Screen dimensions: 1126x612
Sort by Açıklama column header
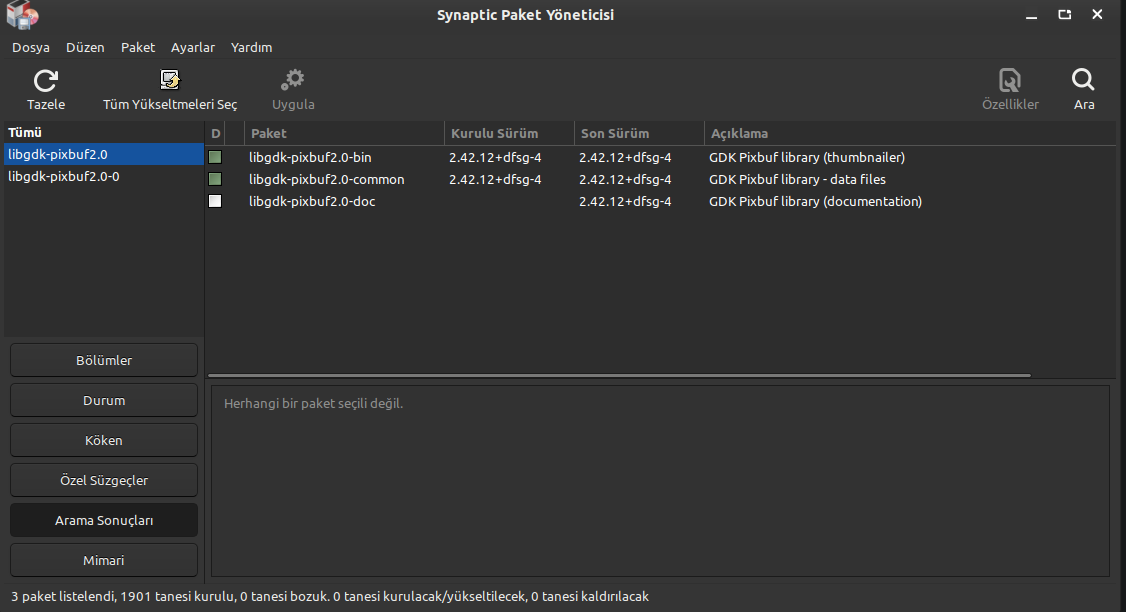739,133
